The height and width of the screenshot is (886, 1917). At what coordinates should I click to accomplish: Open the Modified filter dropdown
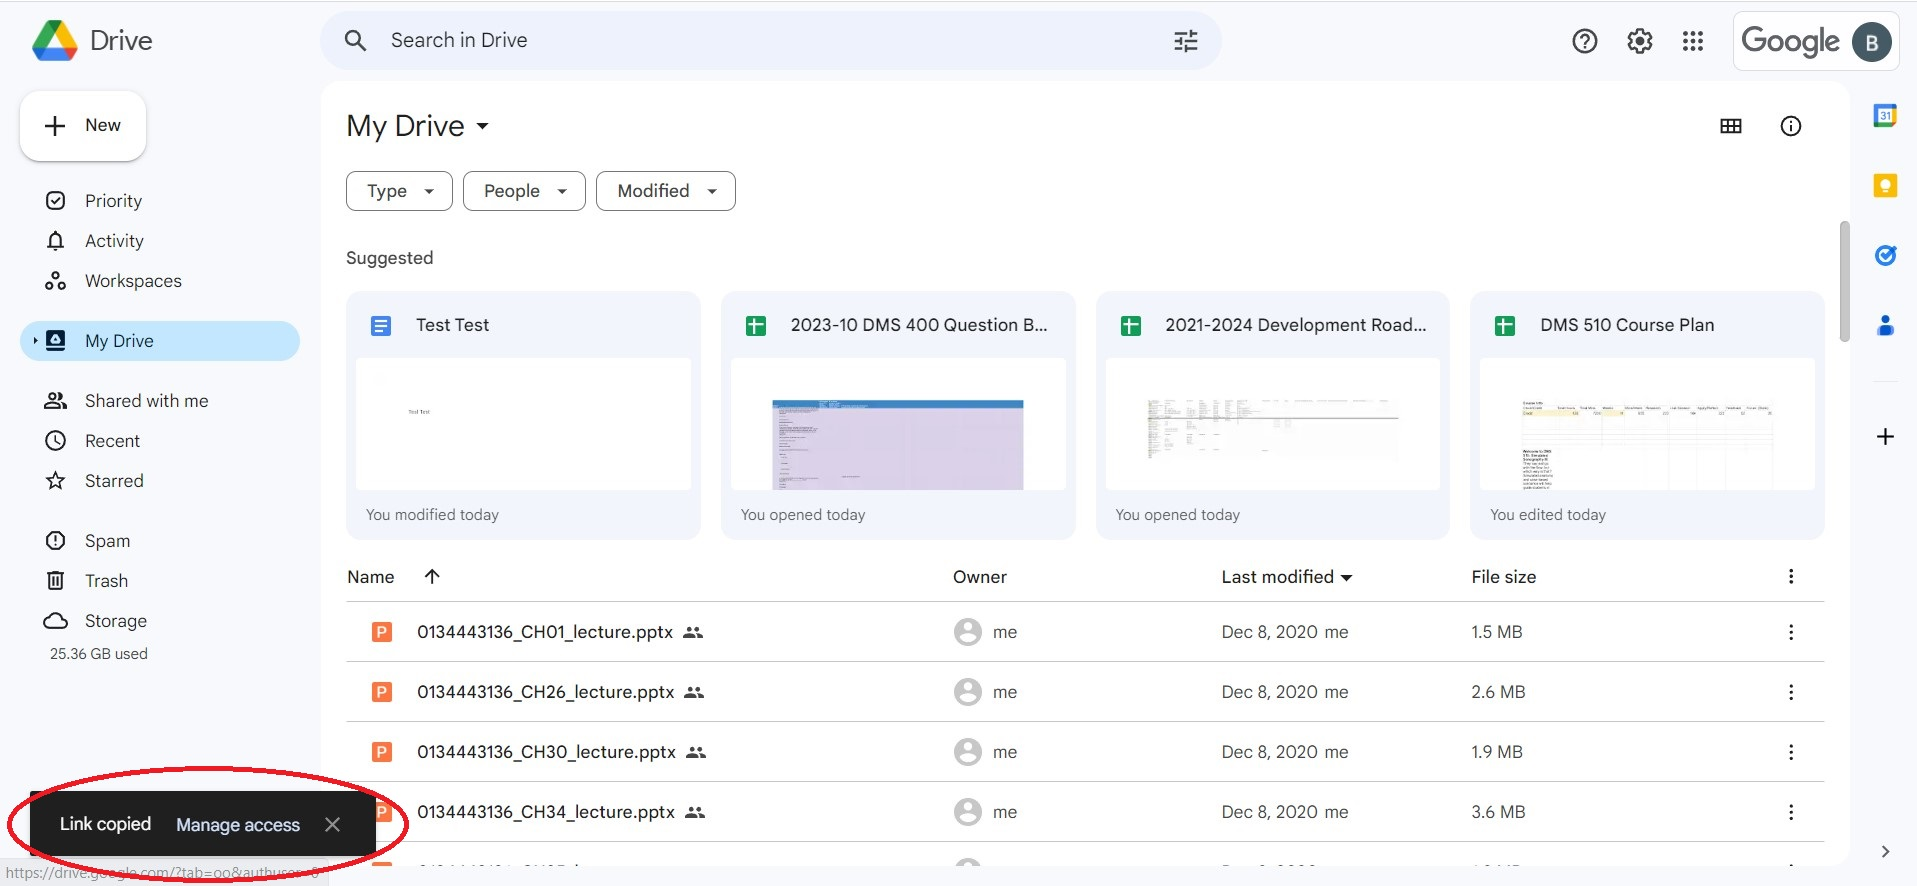[665, 191]
